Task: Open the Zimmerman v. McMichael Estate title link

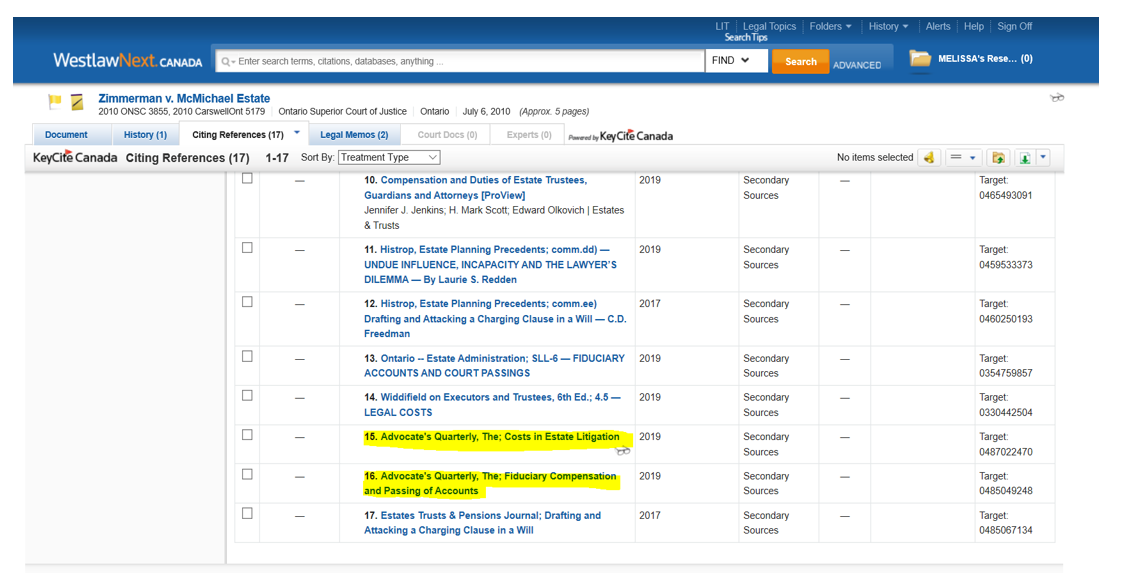Action: [x=185, y=98]
